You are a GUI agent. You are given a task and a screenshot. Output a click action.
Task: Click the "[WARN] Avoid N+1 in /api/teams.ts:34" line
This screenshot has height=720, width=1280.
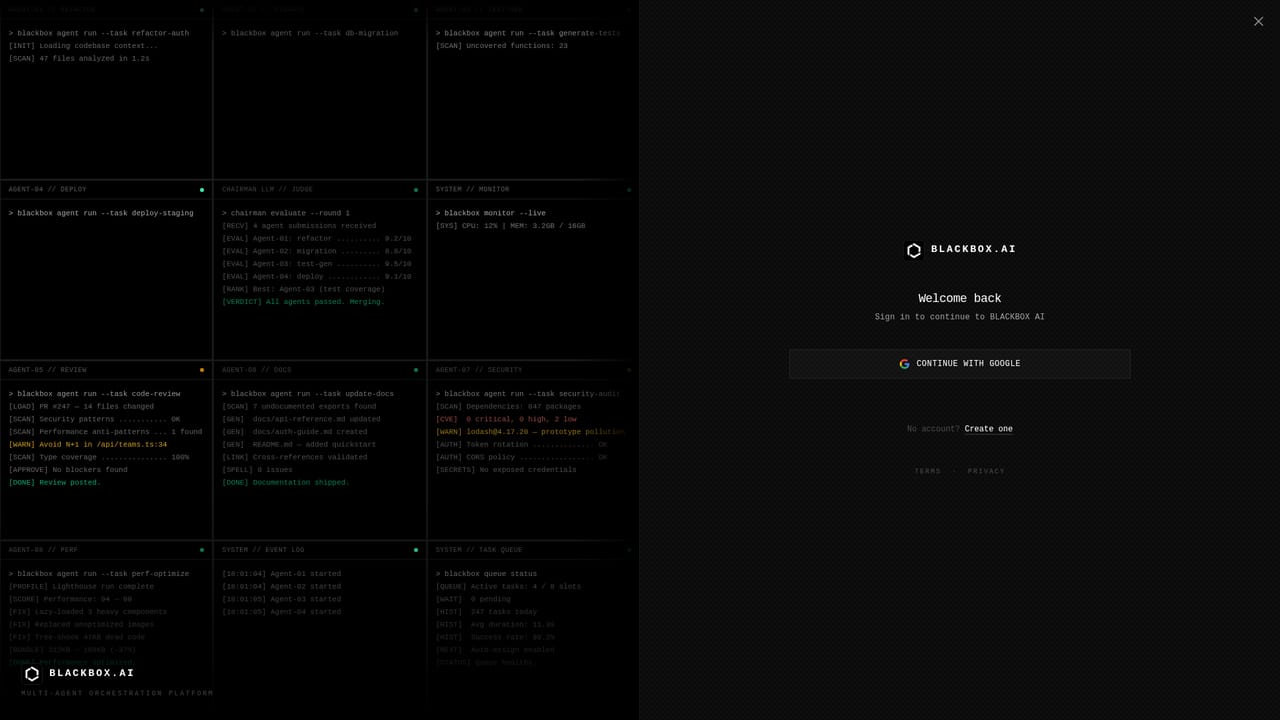88,445
